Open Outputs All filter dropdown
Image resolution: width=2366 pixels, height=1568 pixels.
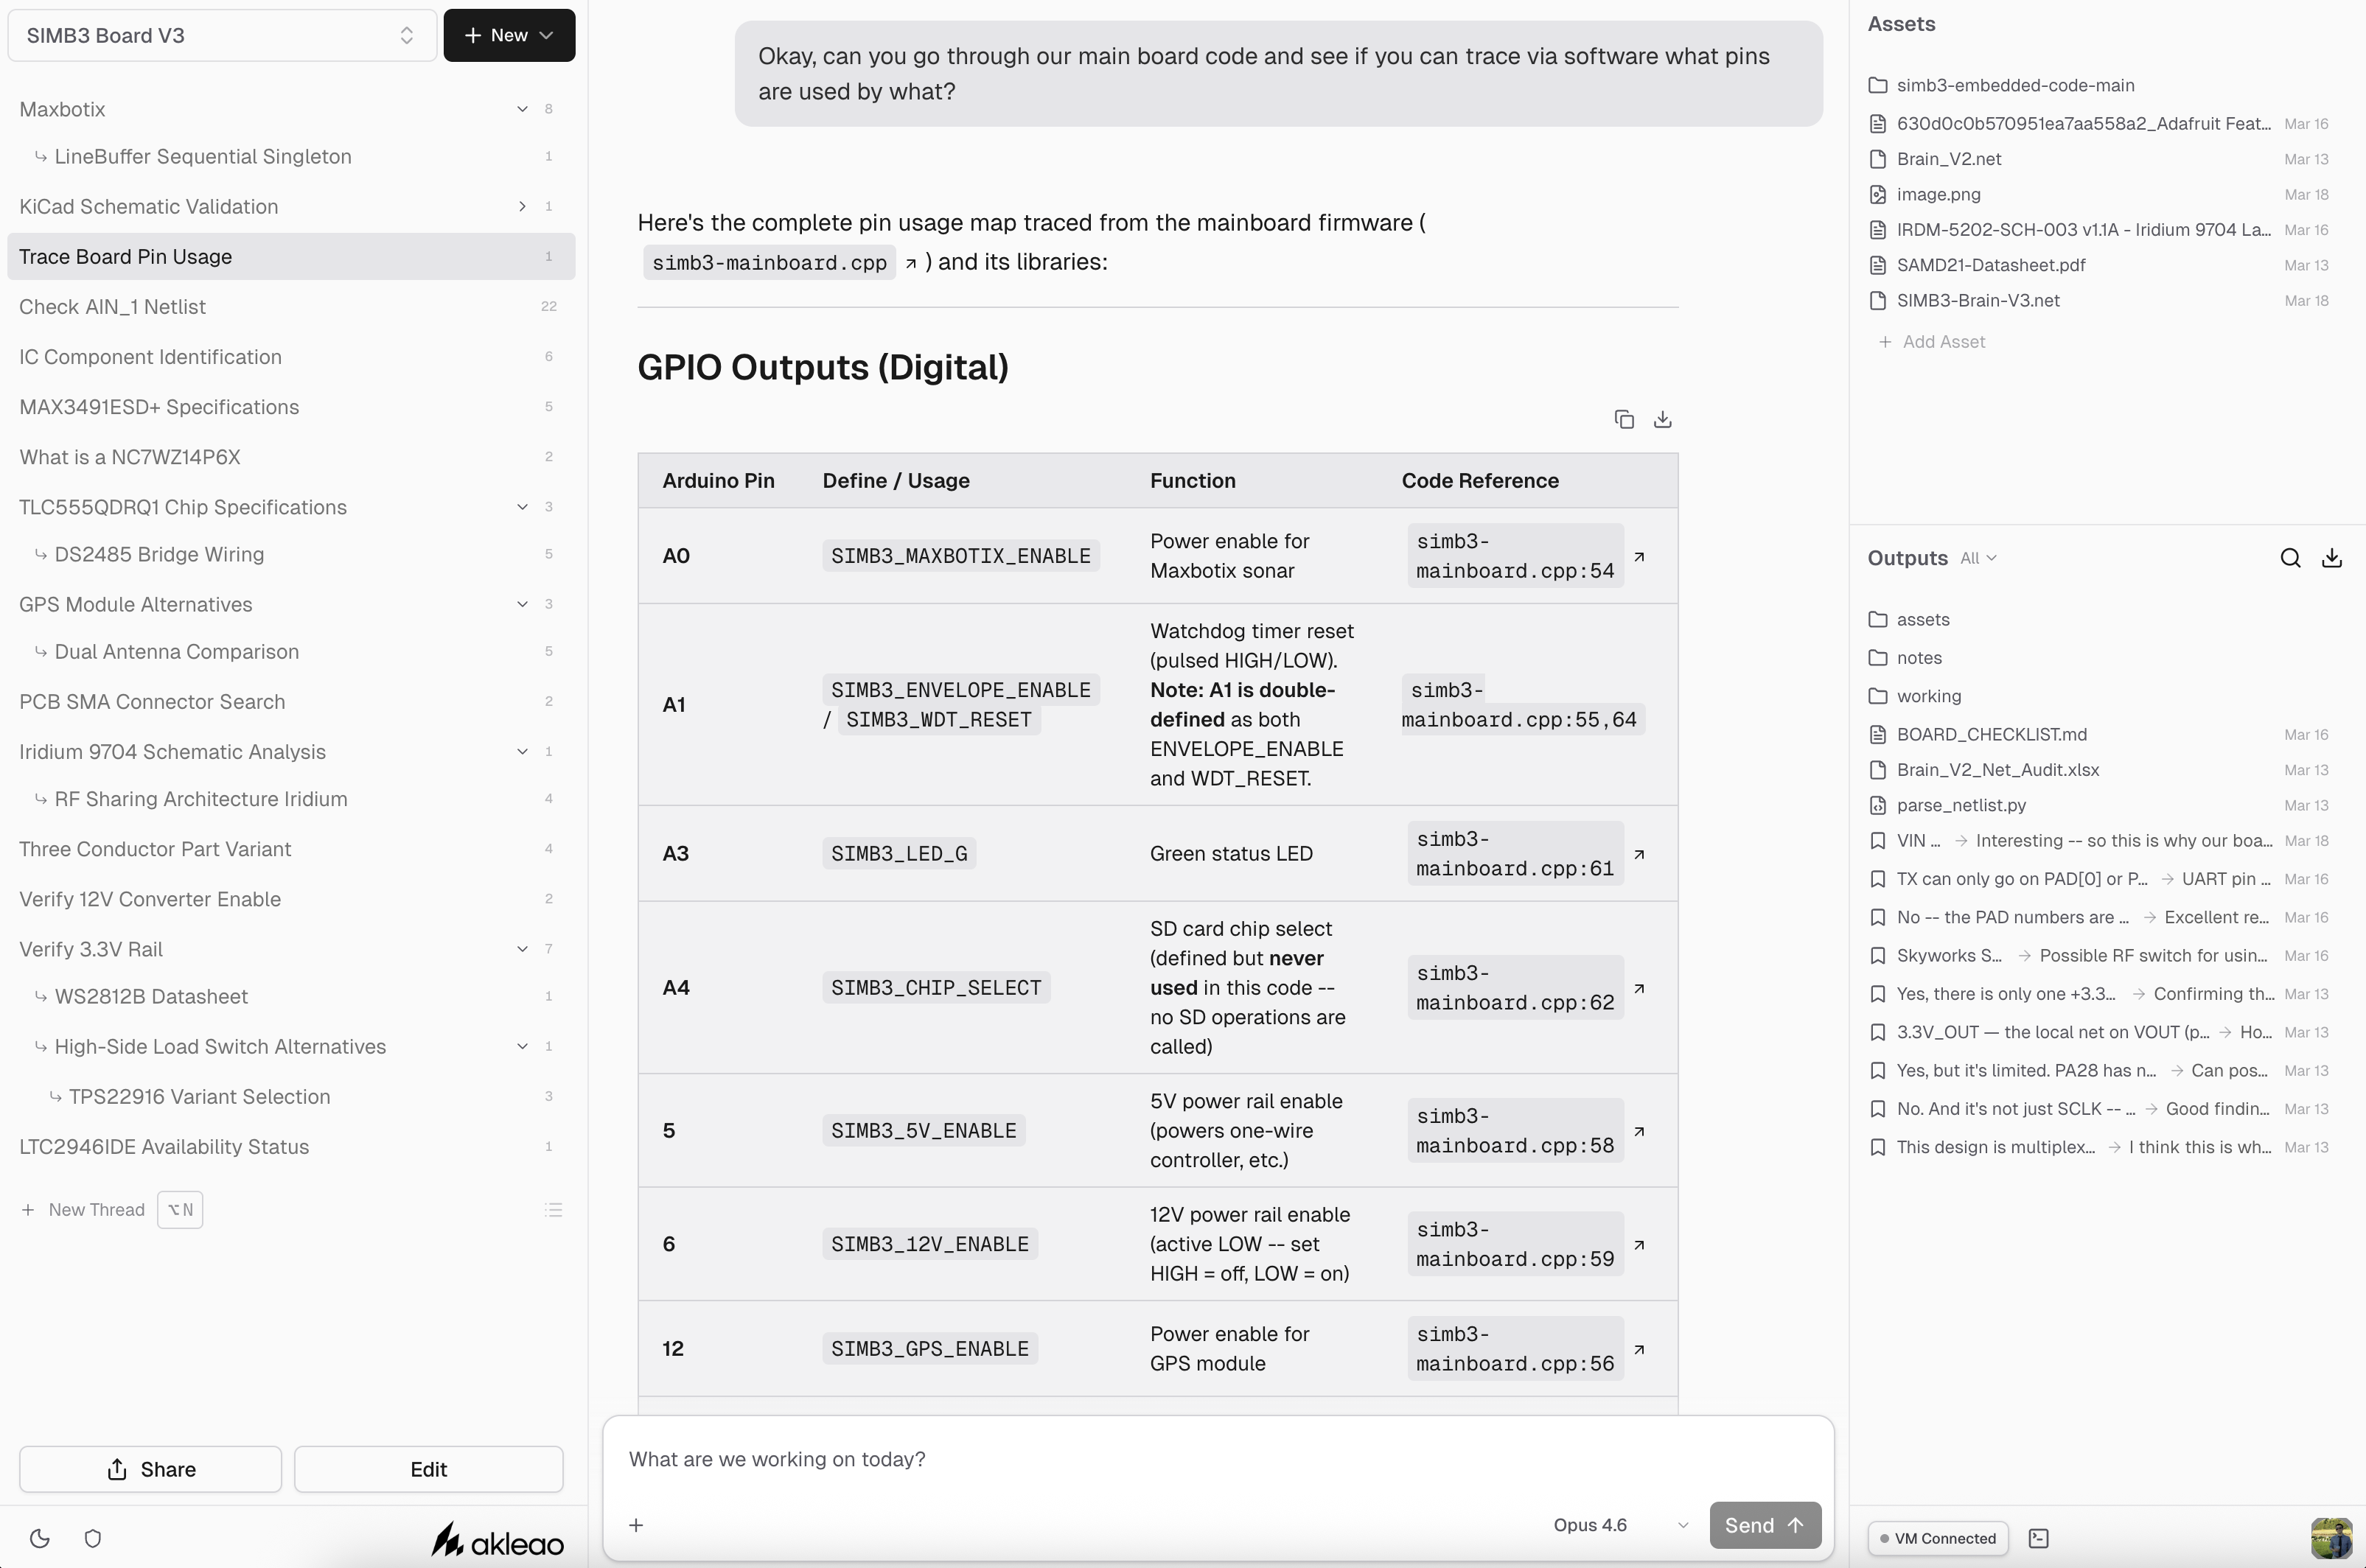pyautogui.click(x=1978, y=558)
